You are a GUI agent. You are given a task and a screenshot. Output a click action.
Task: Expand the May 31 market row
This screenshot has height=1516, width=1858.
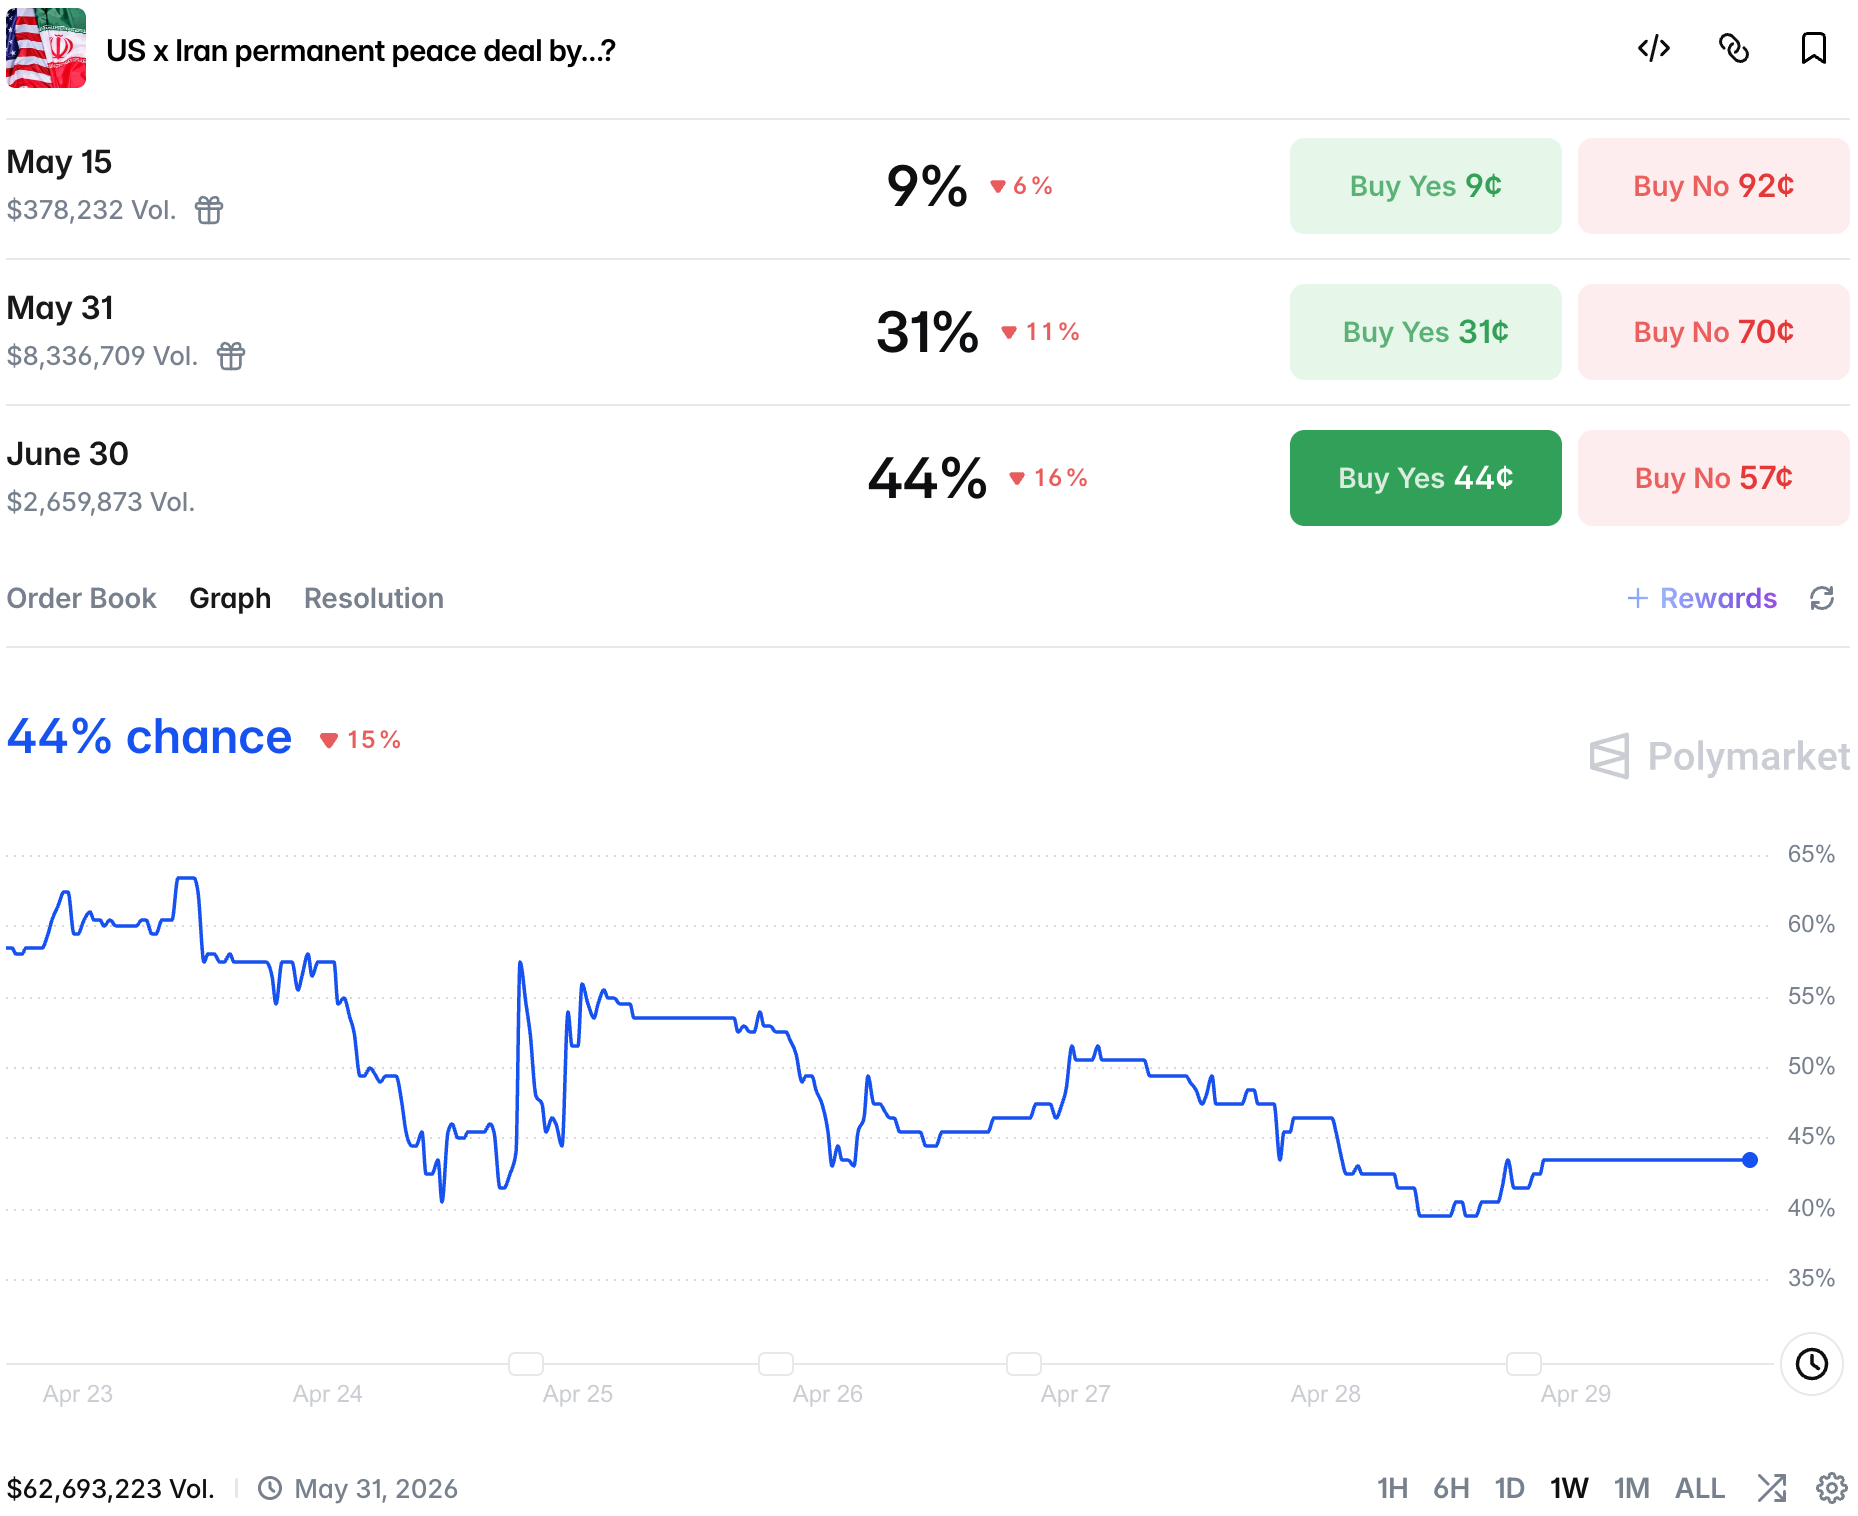pos(500,332)
